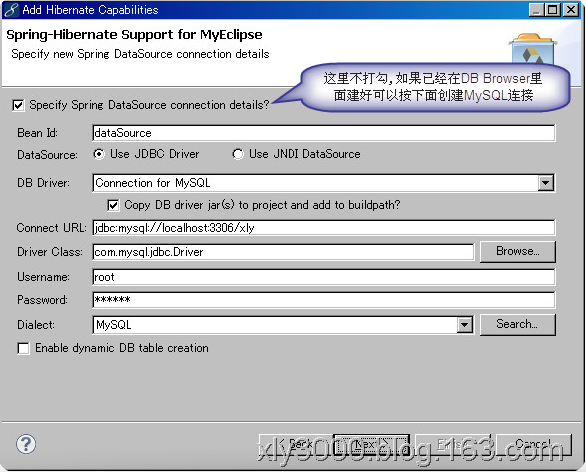
Task: Focus the Connect URL text field
Action: (x=323, y=228)
